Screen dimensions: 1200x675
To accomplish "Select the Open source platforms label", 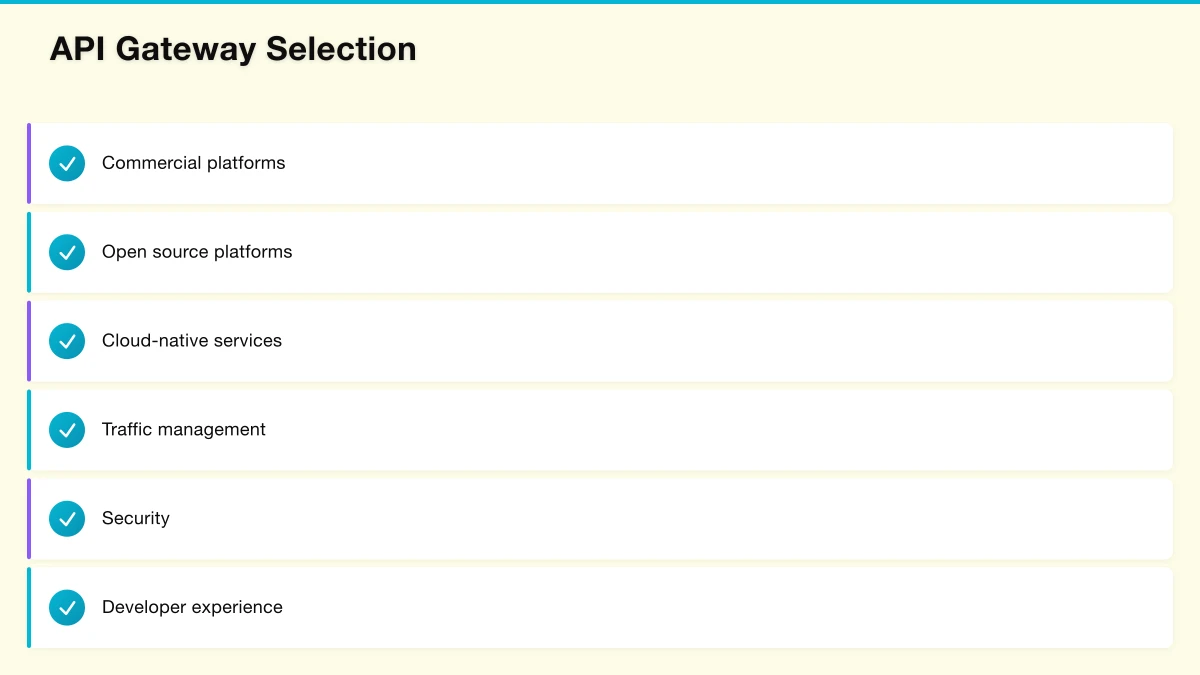I will pyautogui.click(x=197, y=252).
